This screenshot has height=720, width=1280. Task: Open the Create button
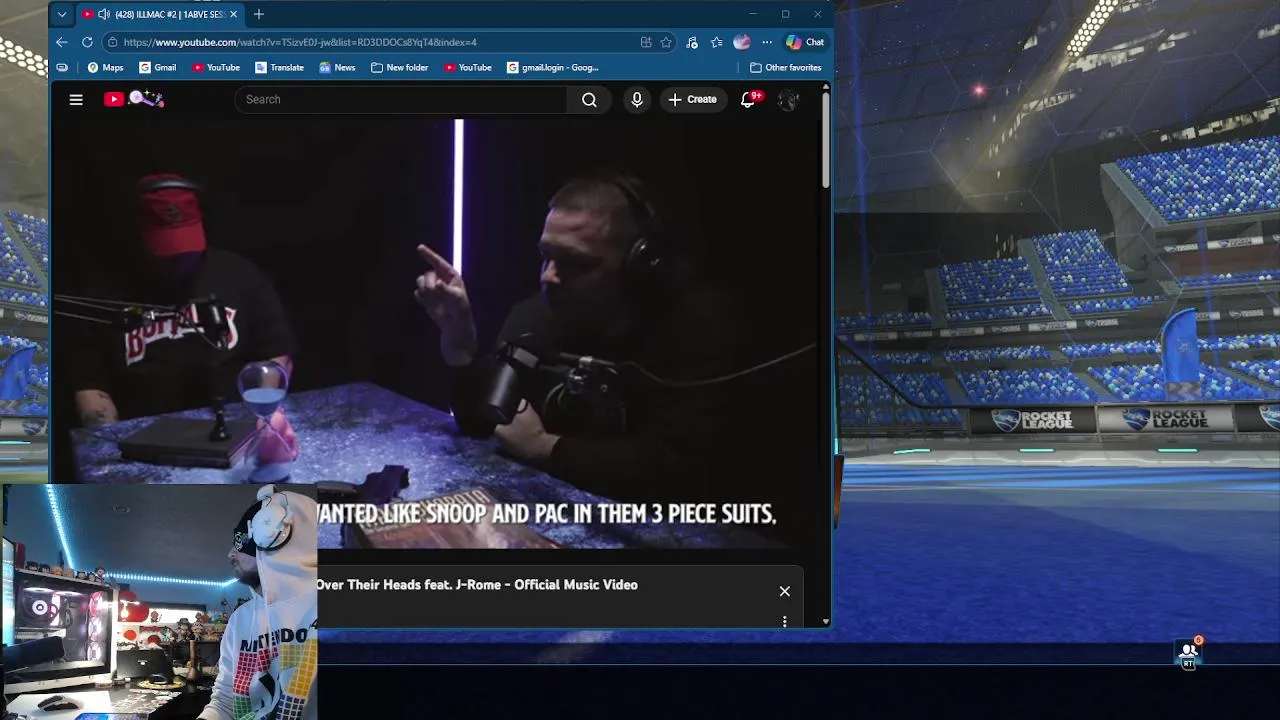pos(692,99)
